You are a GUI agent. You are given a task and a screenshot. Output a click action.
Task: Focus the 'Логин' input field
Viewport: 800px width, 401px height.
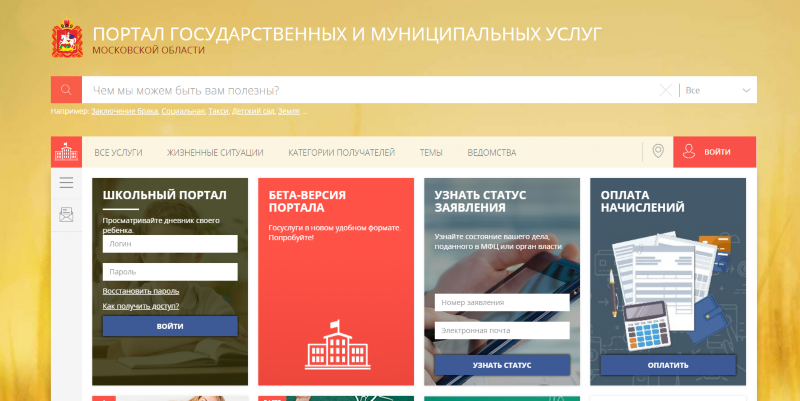pyautogui.click(x=169, y=243)
